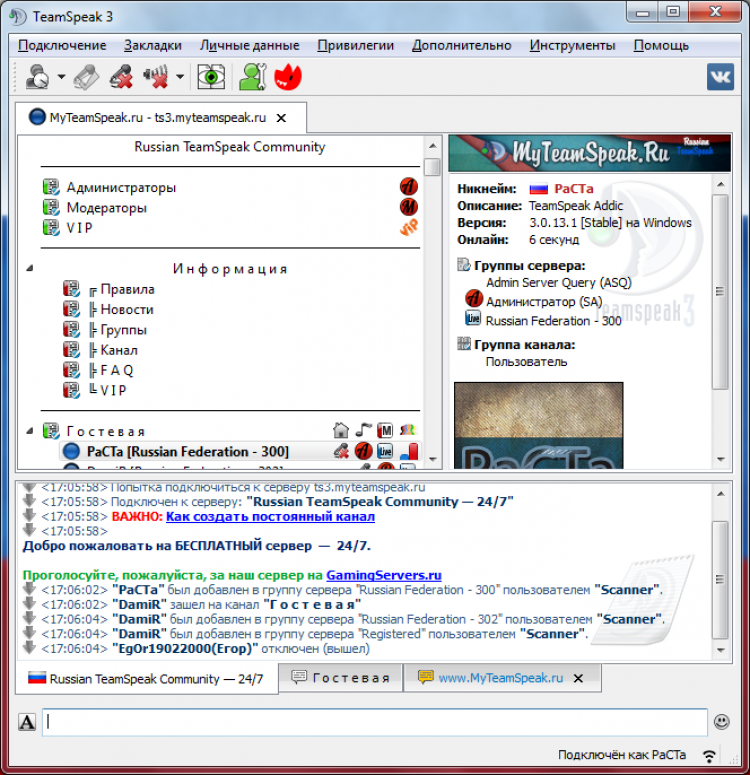
Task: Click the text format A button
Action: (x=27, y=722)
